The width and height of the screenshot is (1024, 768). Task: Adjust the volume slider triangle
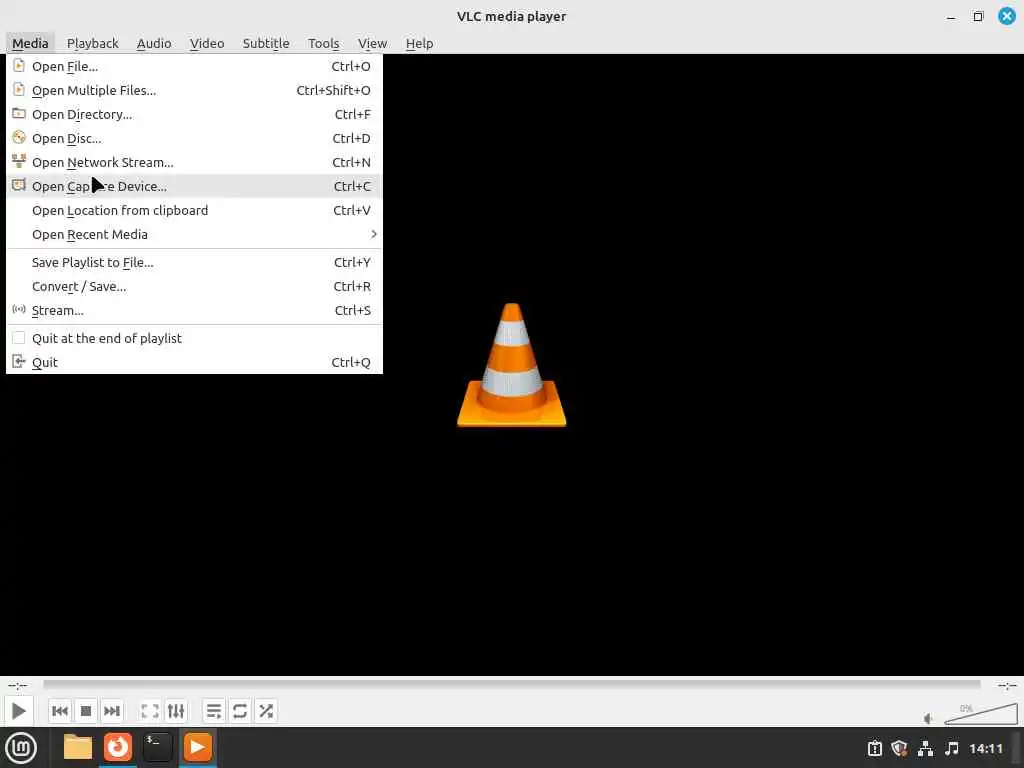[980, 714]
